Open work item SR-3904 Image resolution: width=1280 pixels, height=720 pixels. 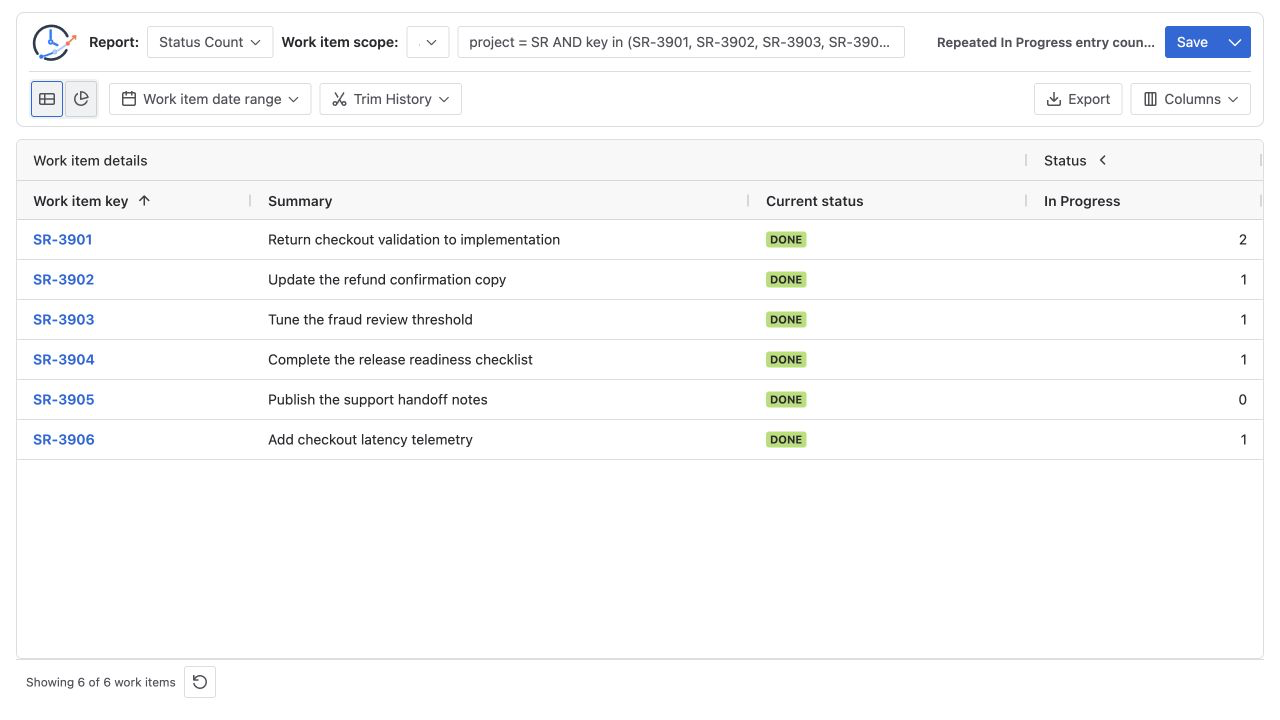coord(64,359)
